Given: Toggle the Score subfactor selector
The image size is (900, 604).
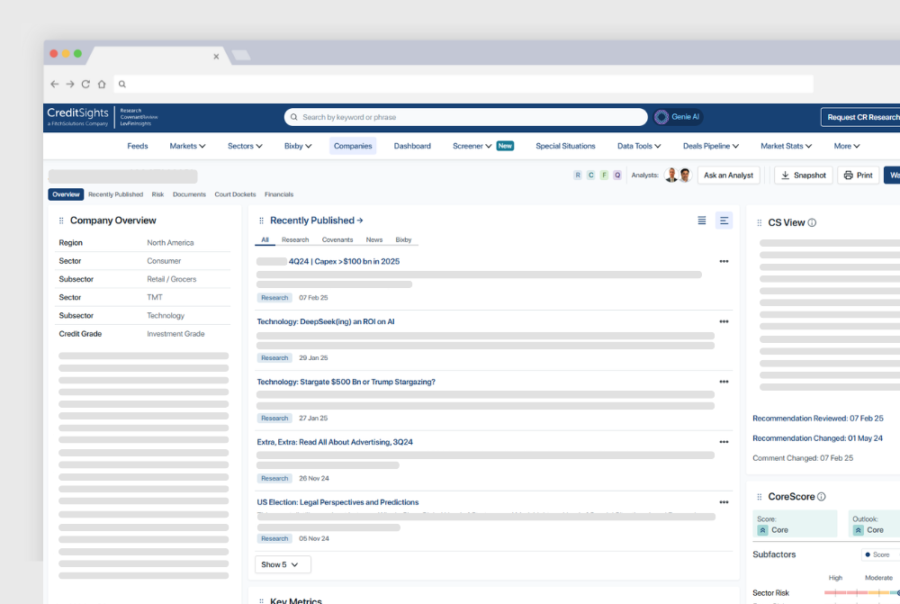Looking at the screenshot, I should (x=877, y=554).
